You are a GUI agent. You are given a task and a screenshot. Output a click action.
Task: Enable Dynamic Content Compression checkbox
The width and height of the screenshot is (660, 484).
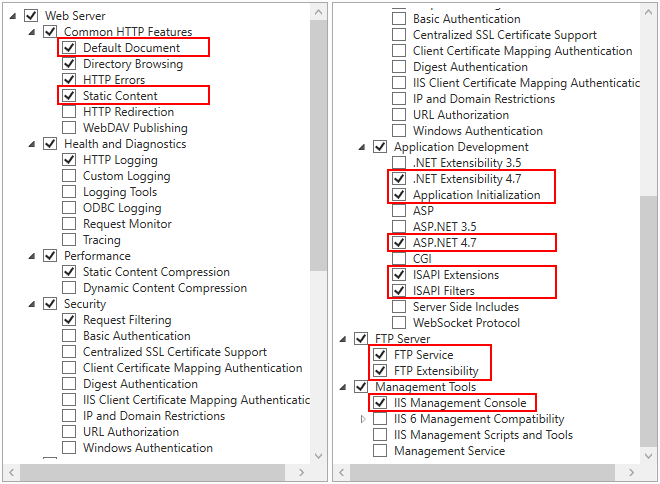coord(69,288)
